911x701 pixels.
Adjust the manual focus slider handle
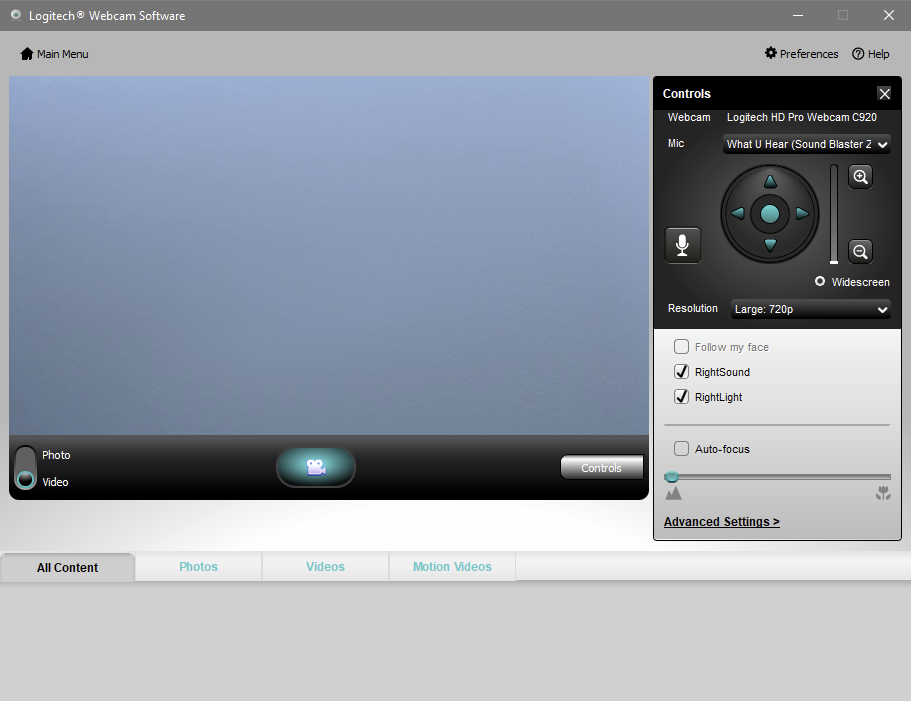[x=672, y=477]
